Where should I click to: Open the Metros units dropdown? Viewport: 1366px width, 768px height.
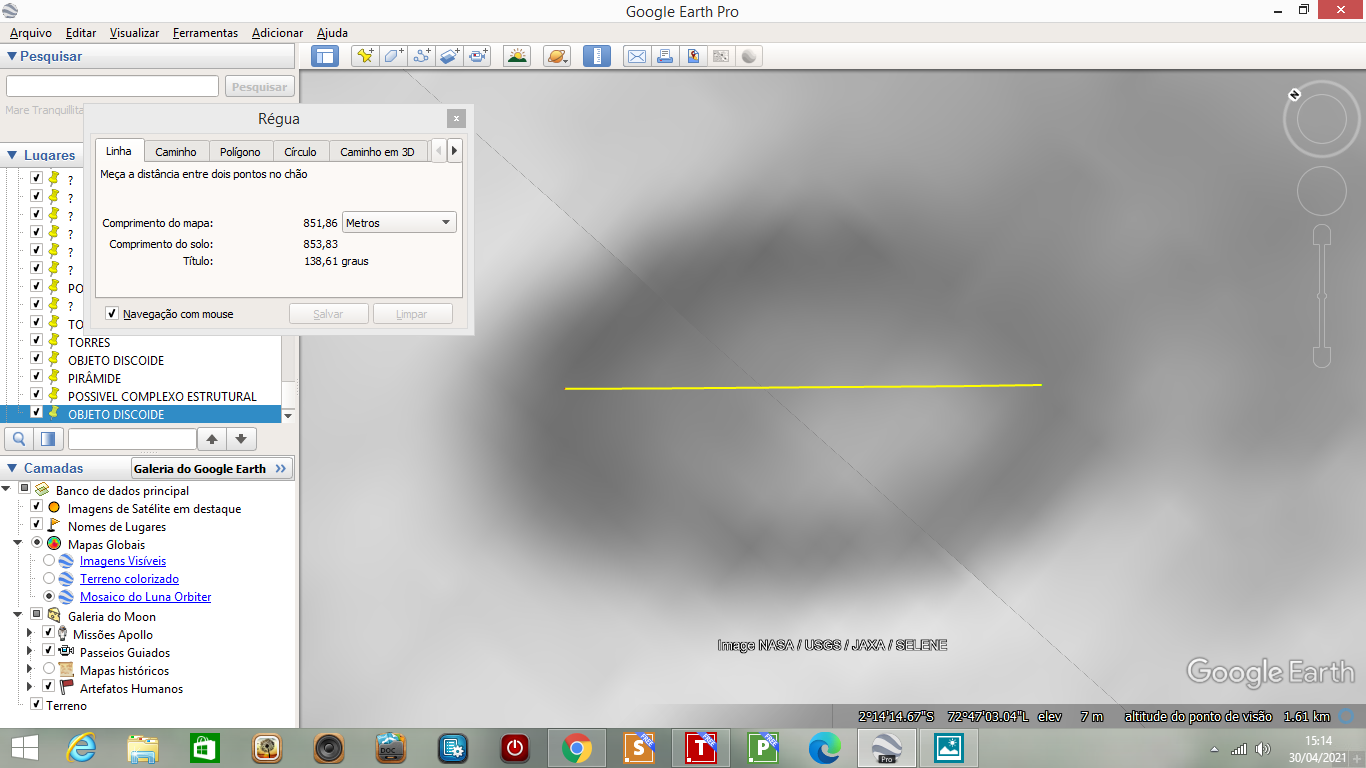[399, 223]
